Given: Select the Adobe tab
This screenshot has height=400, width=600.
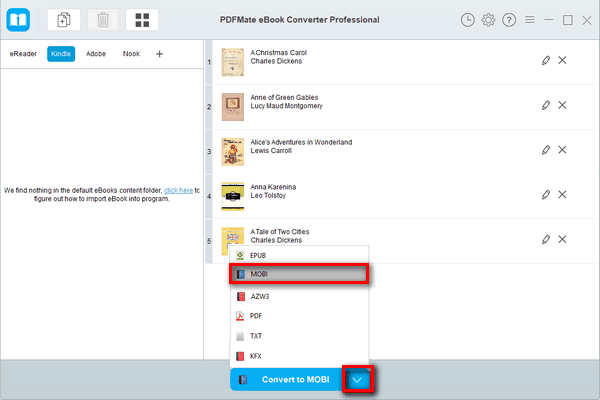Looking at the screenshot, I should click(96, 54).
